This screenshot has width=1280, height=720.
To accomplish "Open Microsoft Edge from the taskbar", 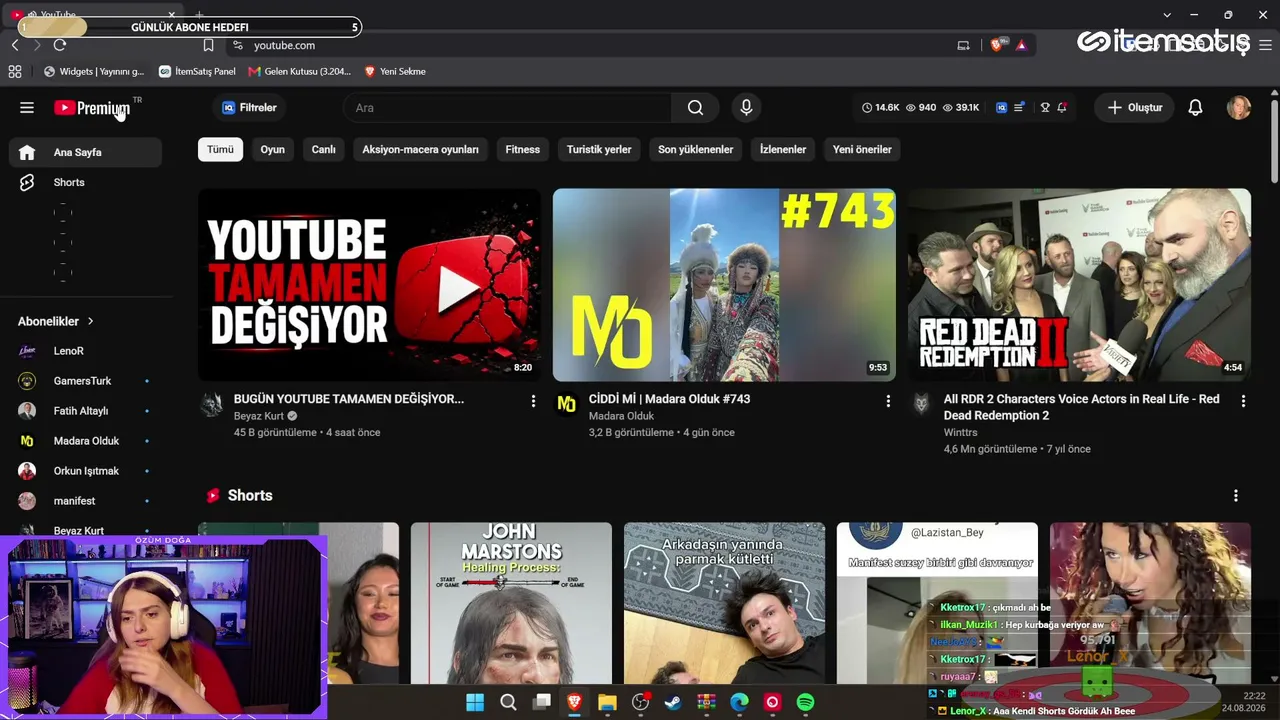I will (739, 703).
